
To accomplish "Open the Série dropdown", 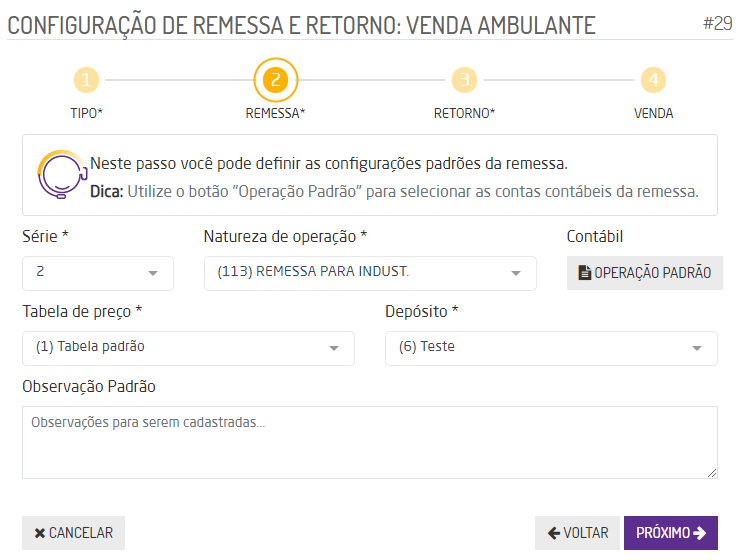I will point(98,273).
